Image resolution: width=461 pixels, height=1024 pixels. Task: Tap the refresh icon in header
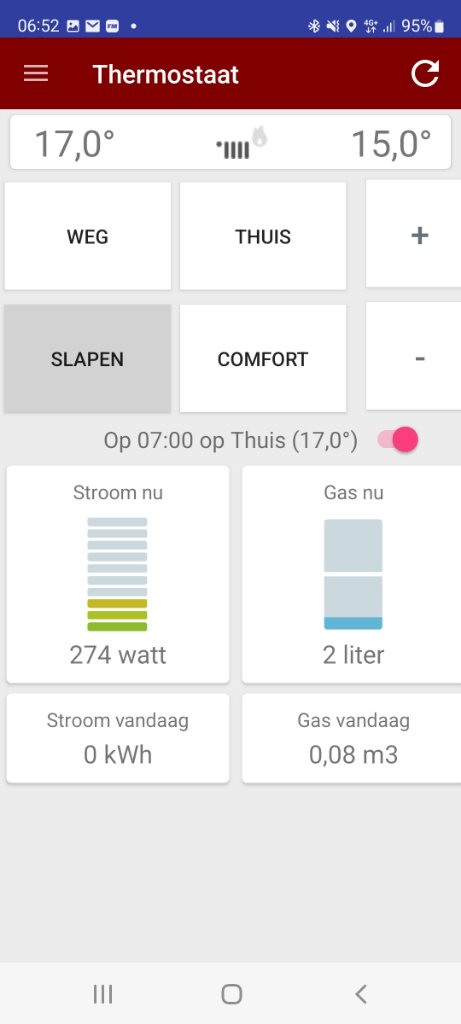(x=425, y=74)
